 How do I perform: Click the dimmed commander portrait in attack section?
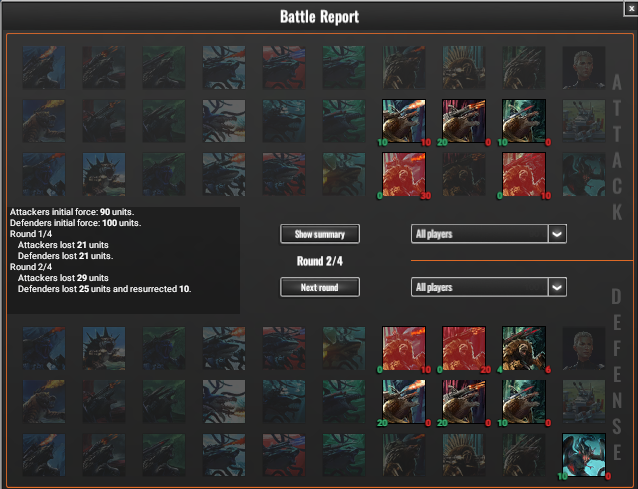tap(584, 68)
